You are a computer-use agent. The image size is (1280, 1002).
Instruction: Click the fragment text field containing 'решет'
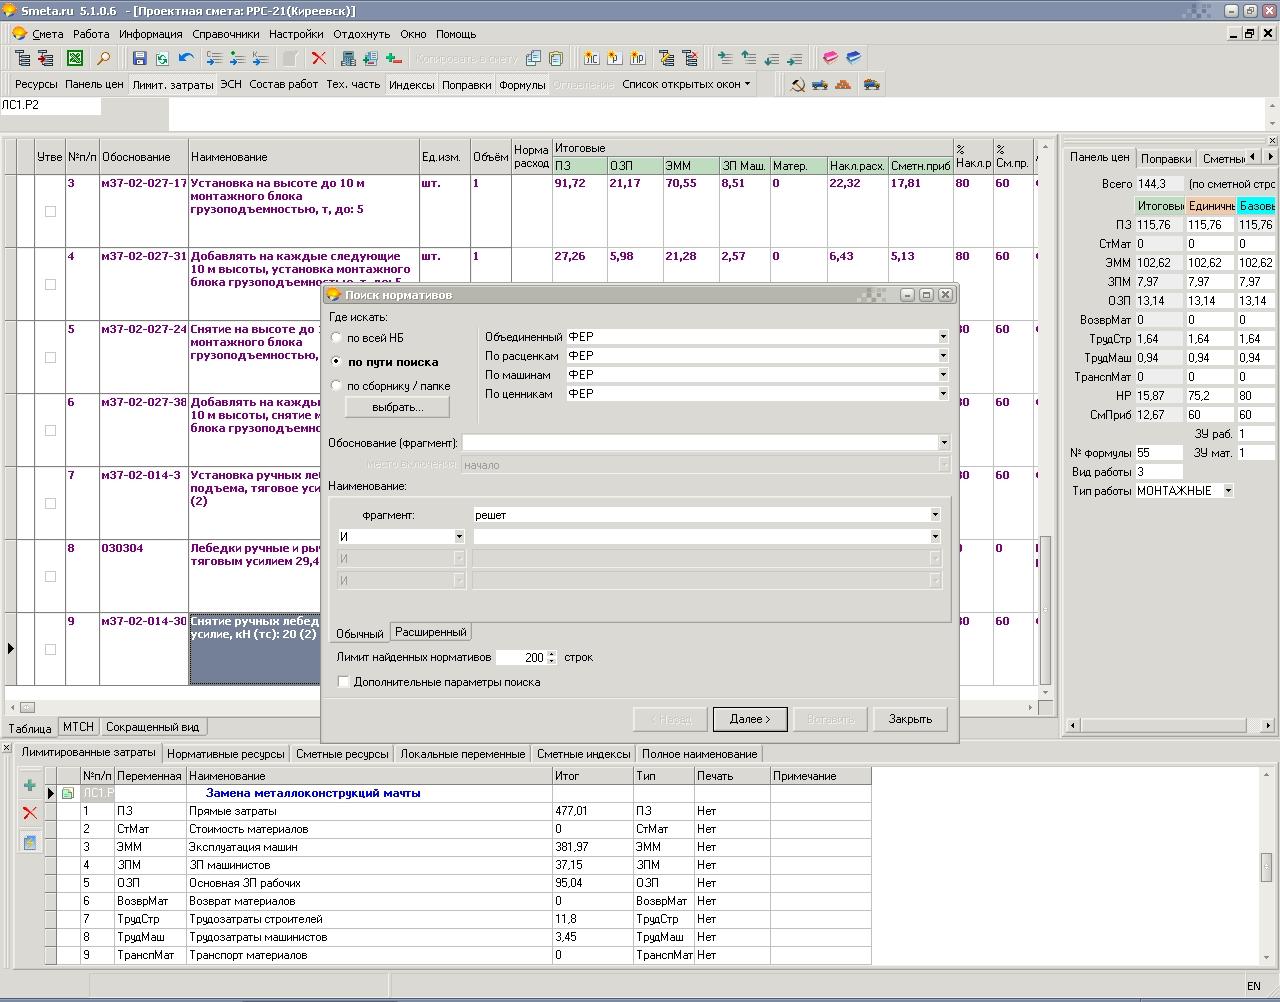(x=701, y=515)
